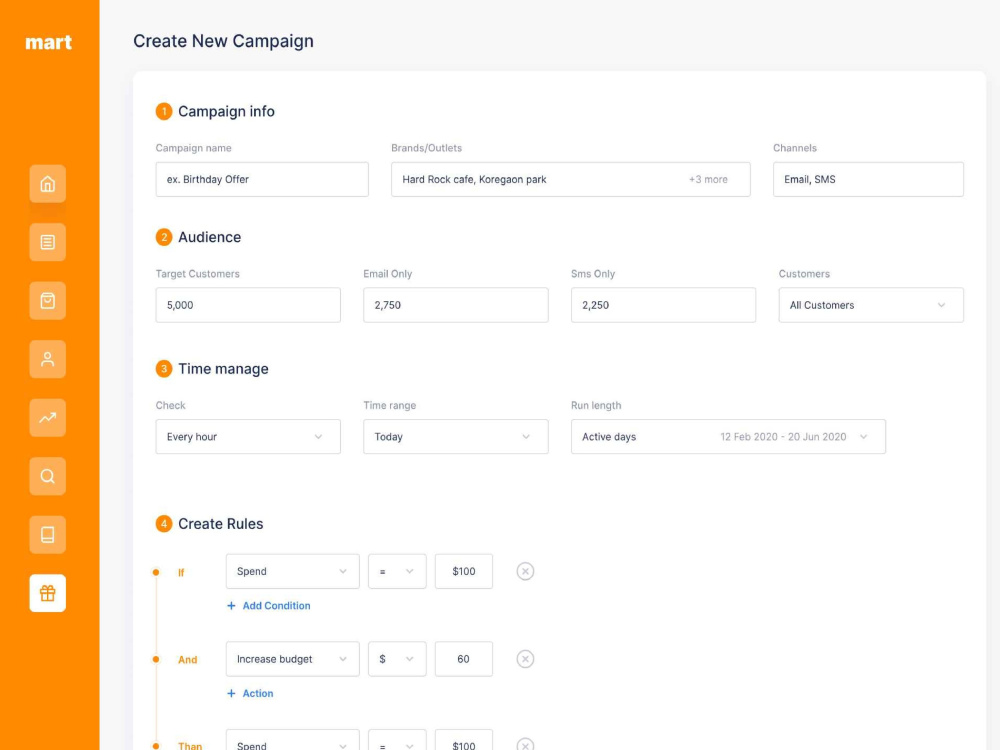Click the Action link
This screenshot has height=750, width=1000.
tap(258, 693)
